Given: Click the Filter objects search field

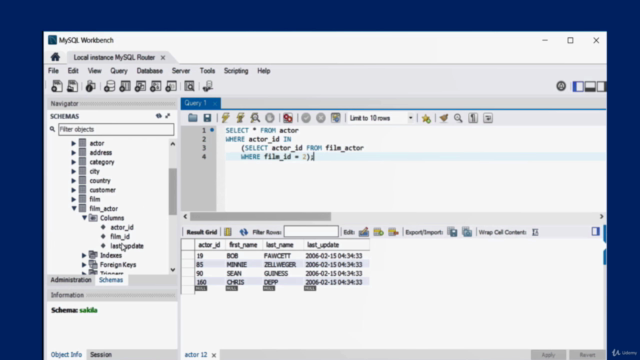Looking at the screenshot, I should coord(116,129).
